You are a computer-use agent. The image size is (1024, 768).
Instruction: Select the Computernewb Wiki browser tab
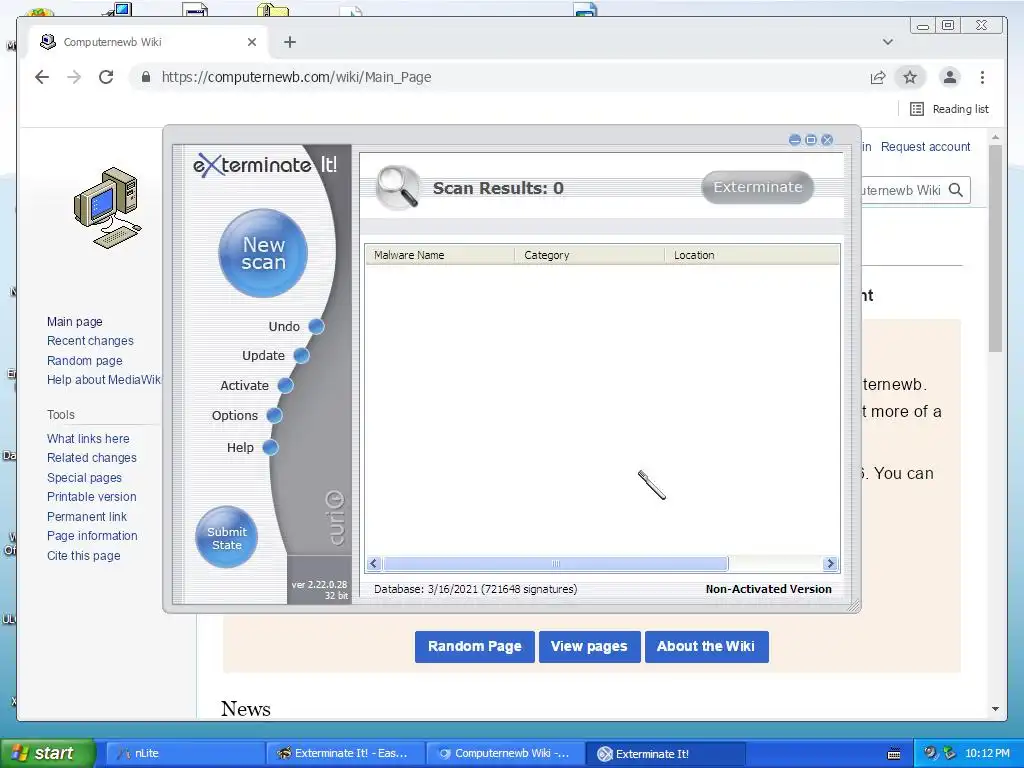coord(148,42)
